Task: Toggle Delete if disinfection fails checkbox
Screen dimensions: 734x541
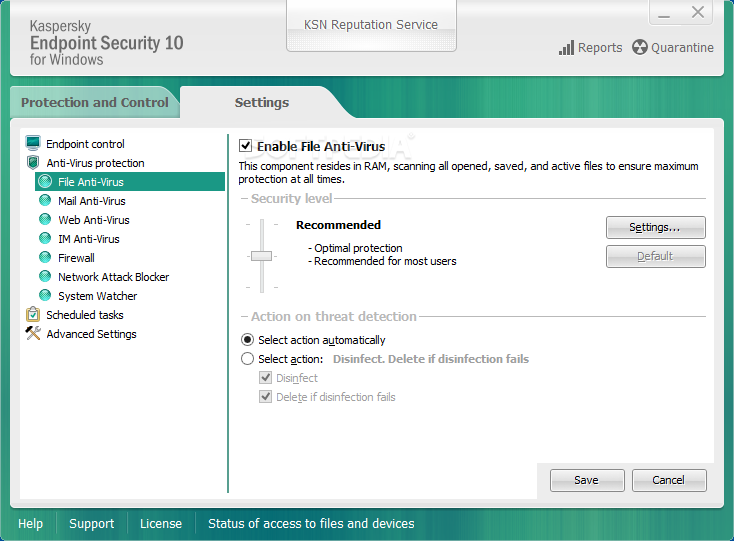Action: 265,397
